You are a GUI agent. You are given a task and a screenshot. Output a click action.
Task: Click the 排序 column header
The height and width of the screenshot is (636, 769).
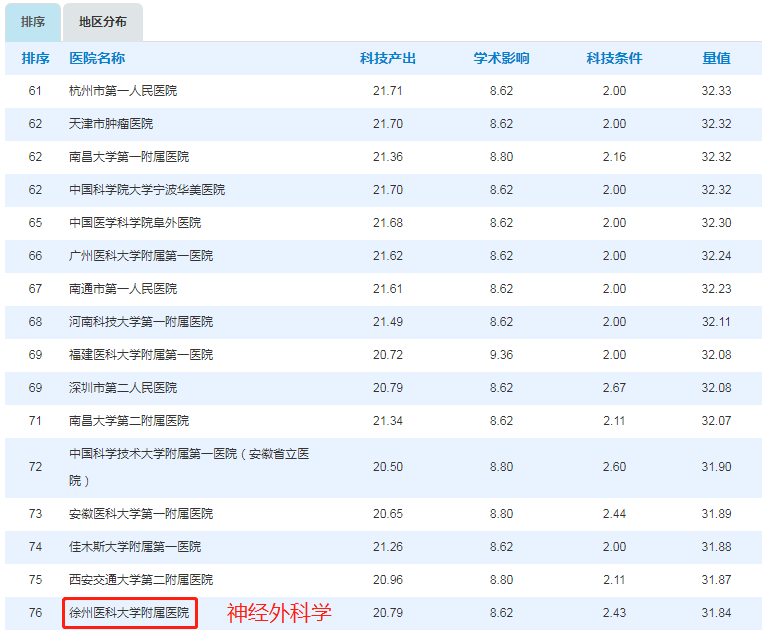pyautogui.click(x=35, y=58)
